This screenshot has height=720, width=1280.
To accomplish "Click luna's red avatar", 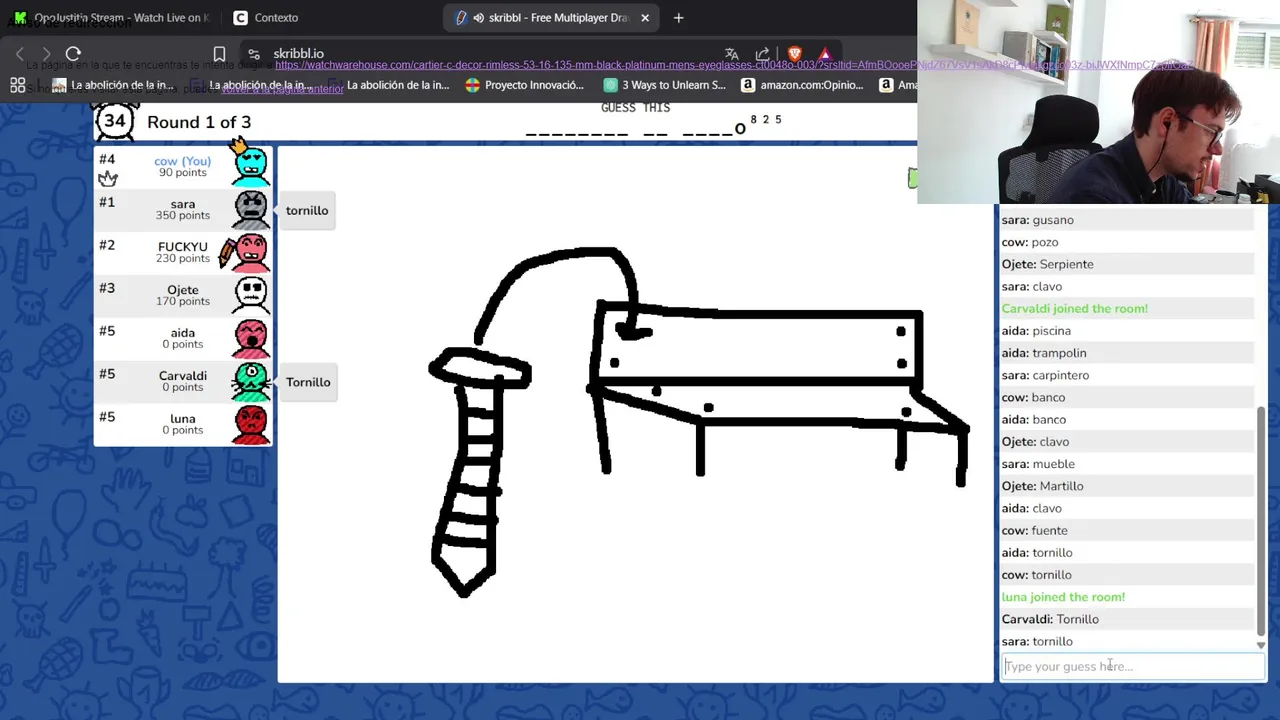I will [x=251, y=423].
